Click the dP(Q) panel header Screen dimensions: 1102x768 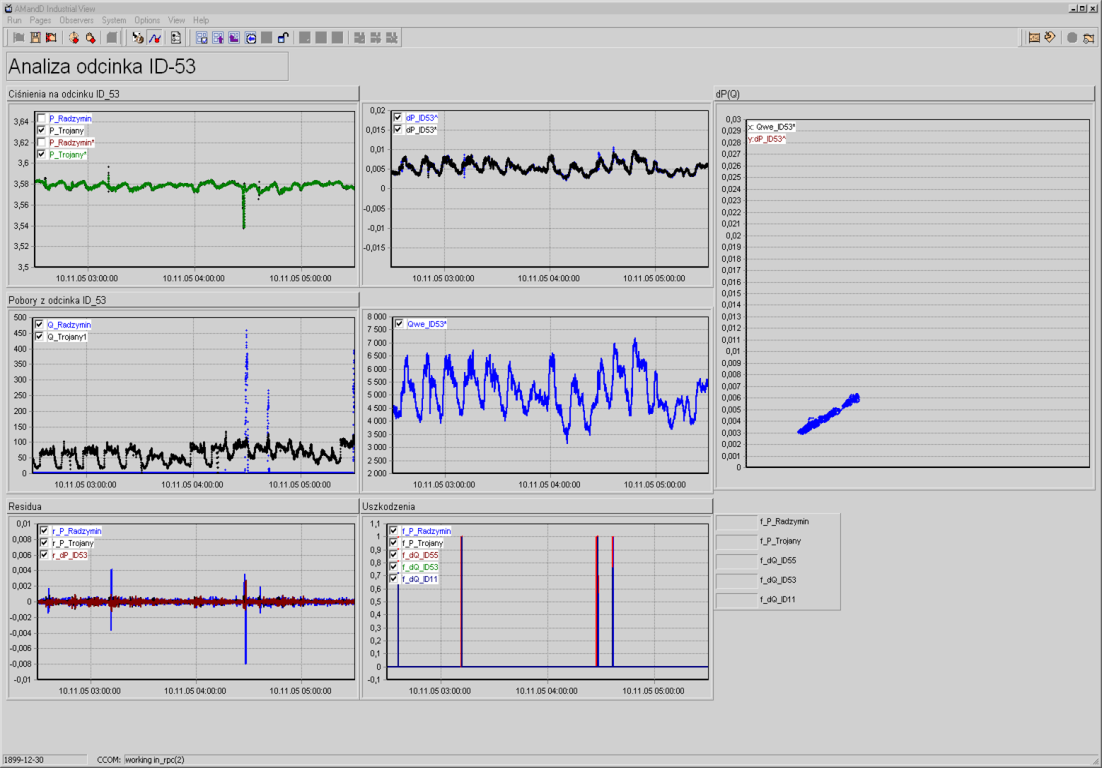pos(905,94)
